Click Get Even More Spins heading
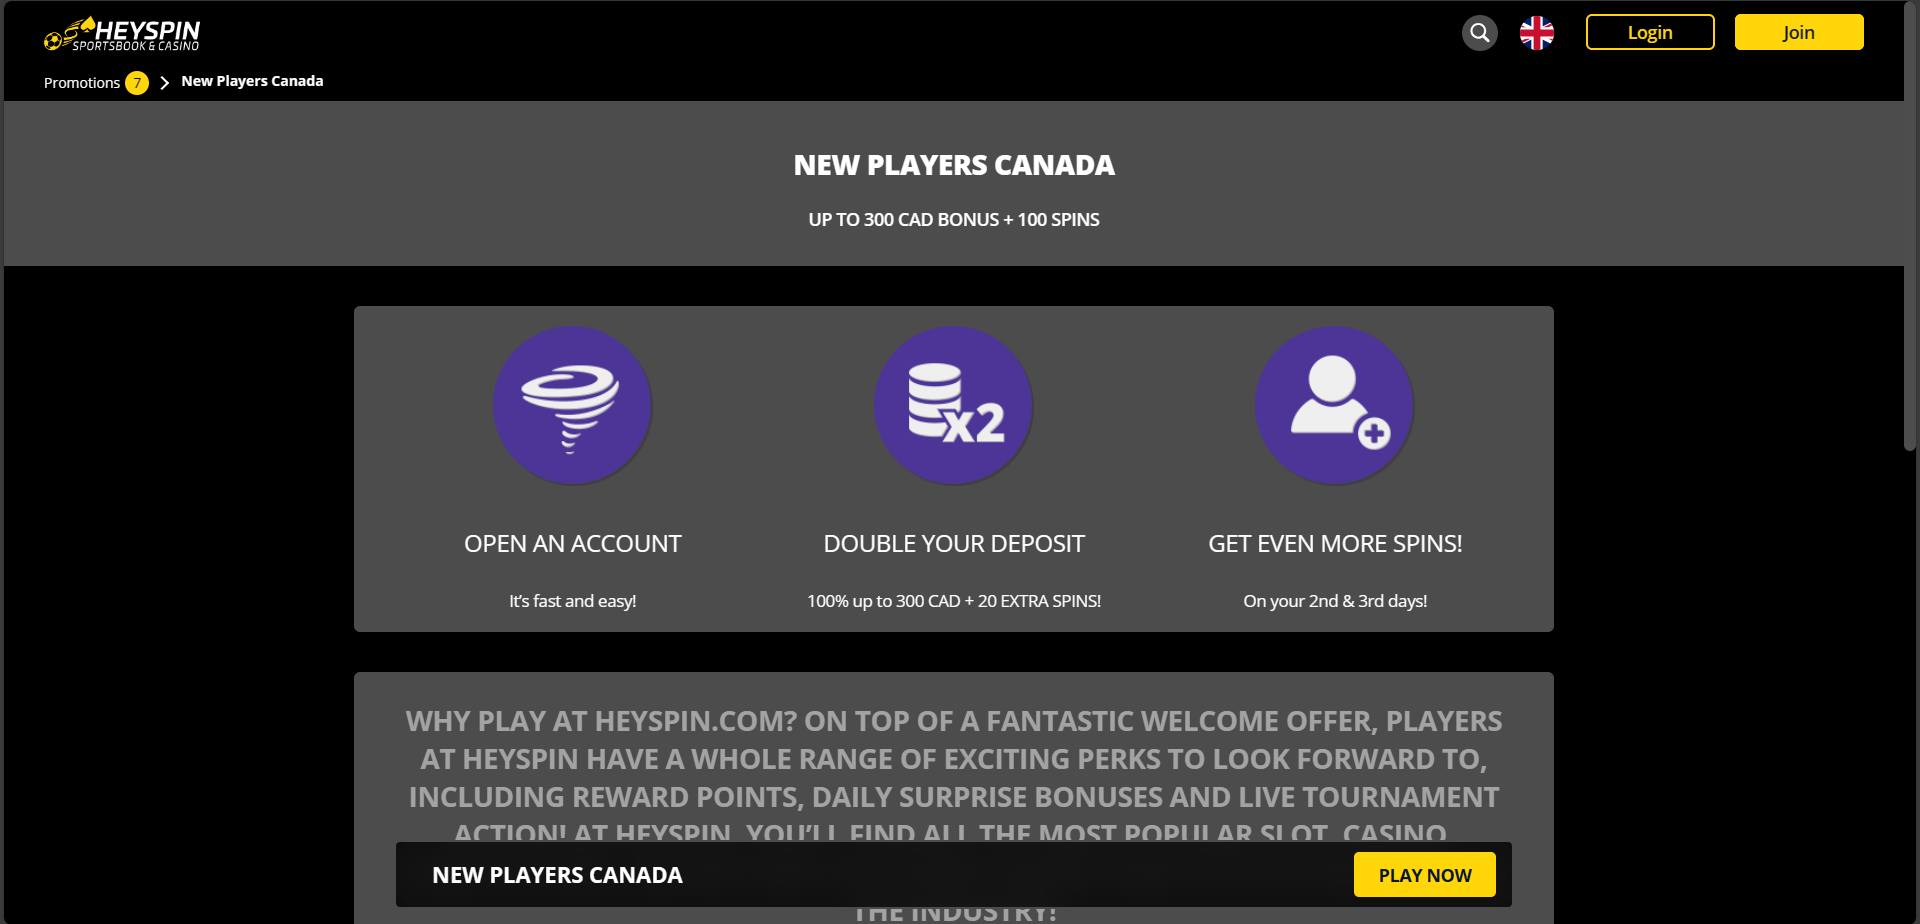Screen dimensions: 1920x924 point(1334,544)
